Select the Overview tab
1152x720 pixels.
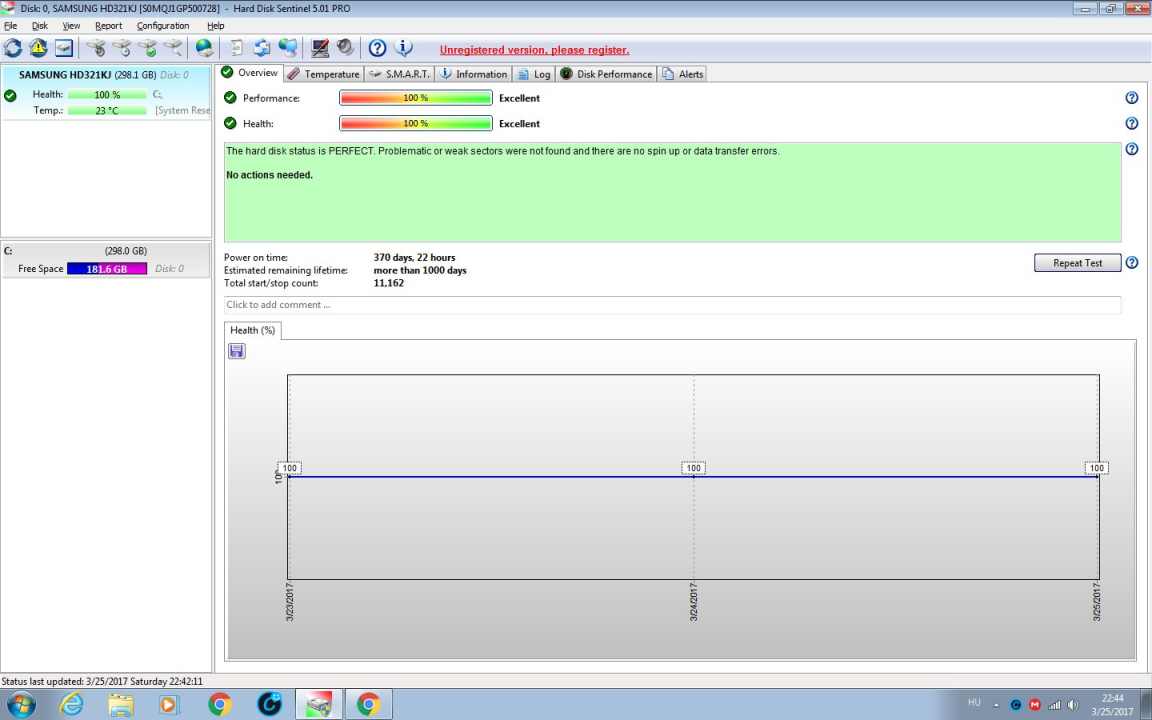coord(250,73)
